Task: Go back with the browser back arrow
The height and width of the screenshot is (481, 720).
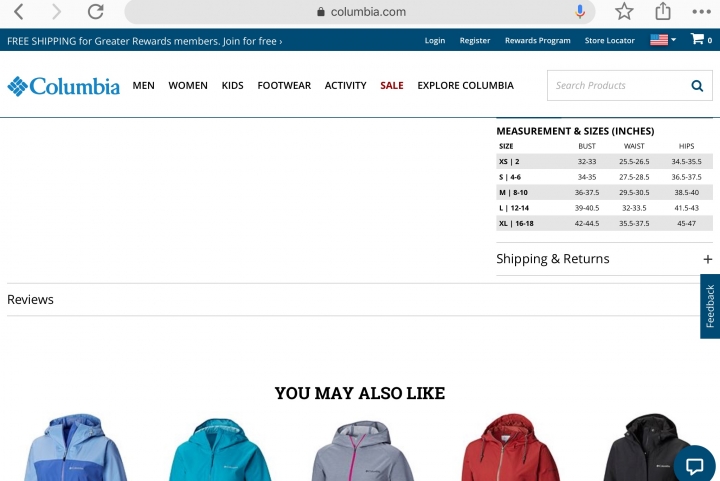Action: tap(19, 11)
